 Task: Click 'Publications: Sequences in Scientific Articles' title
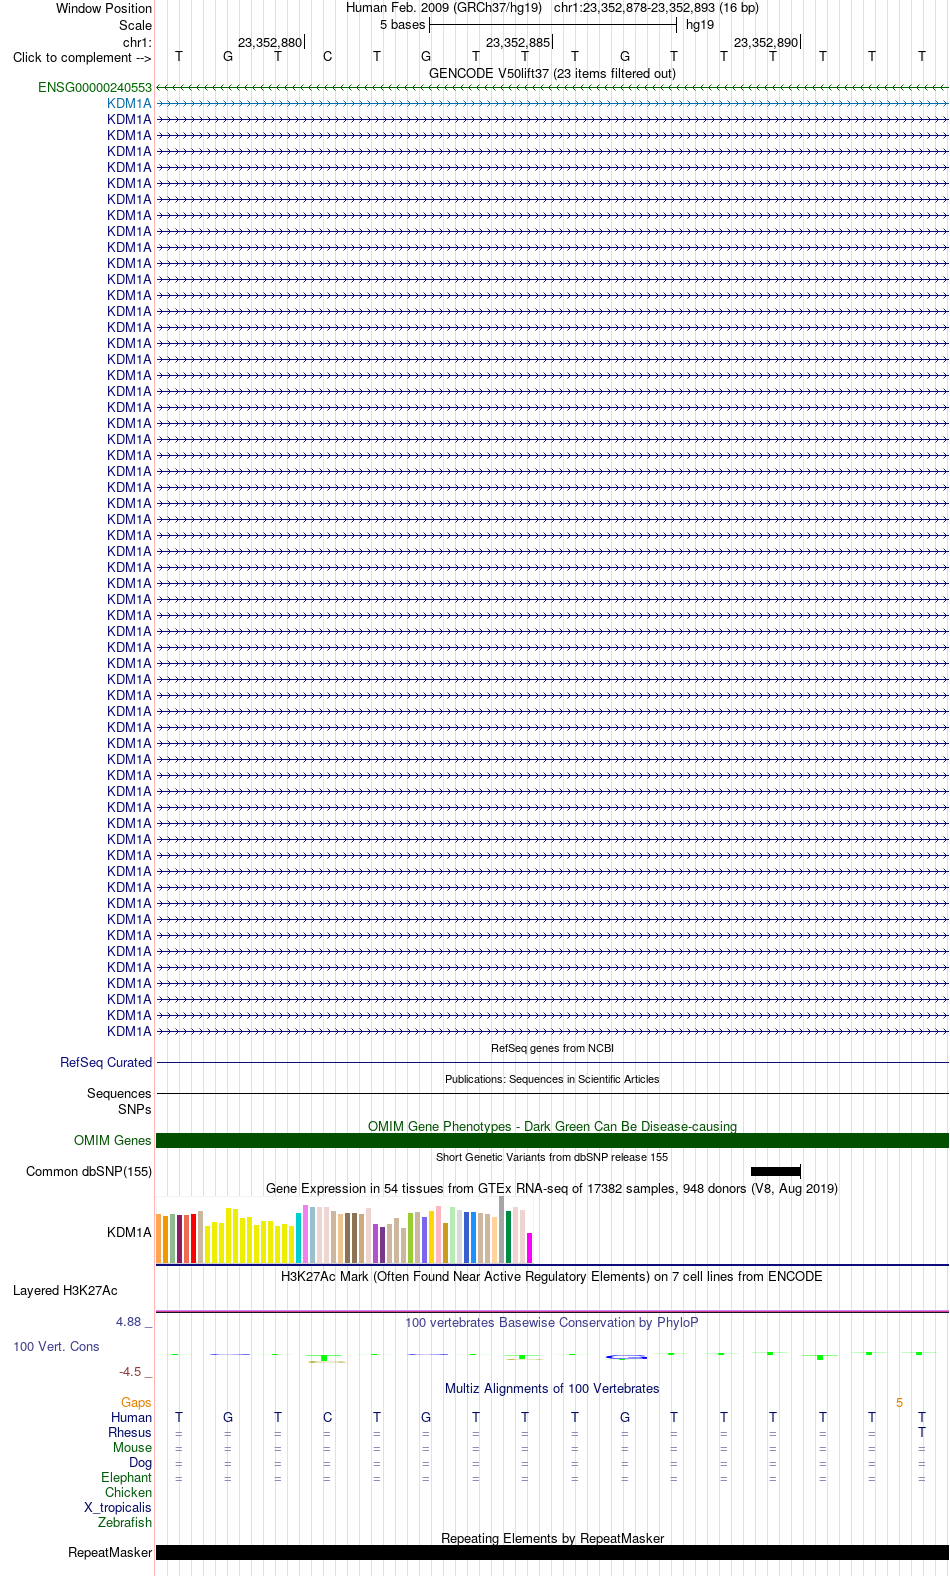pyautogui.click(x=552, y=1080)
